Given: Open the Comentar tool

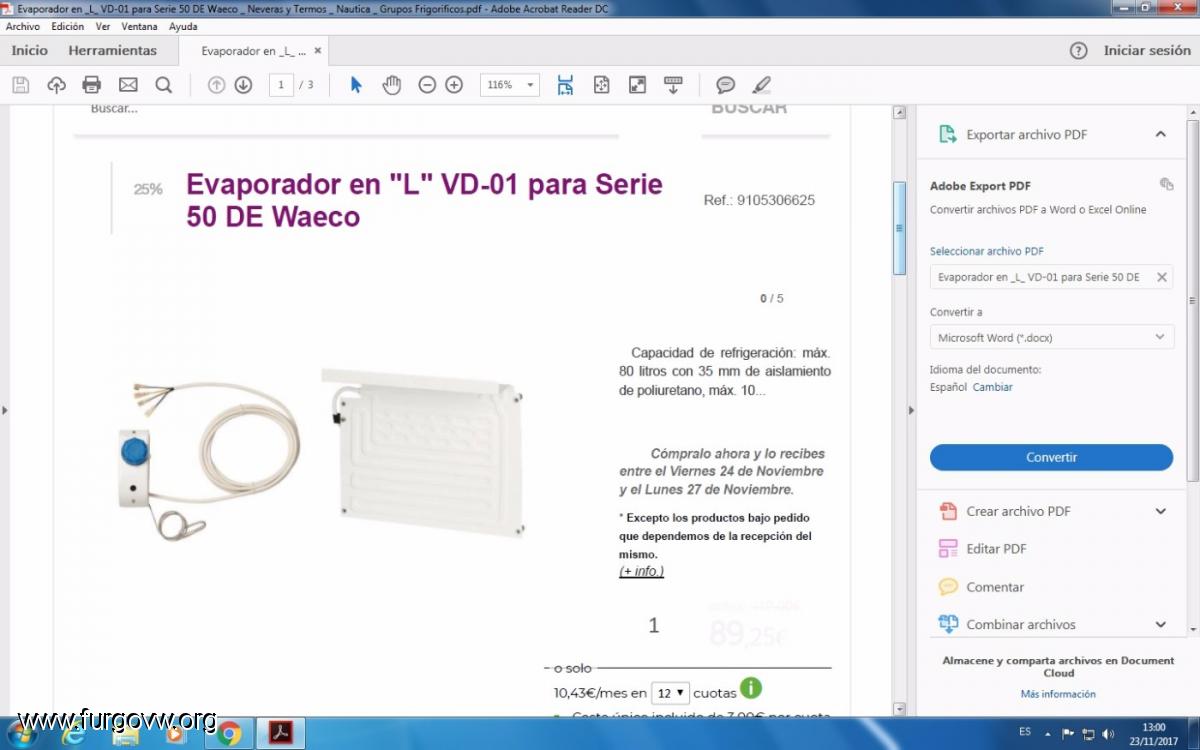Looking at the screenshot, I should 995,587.
